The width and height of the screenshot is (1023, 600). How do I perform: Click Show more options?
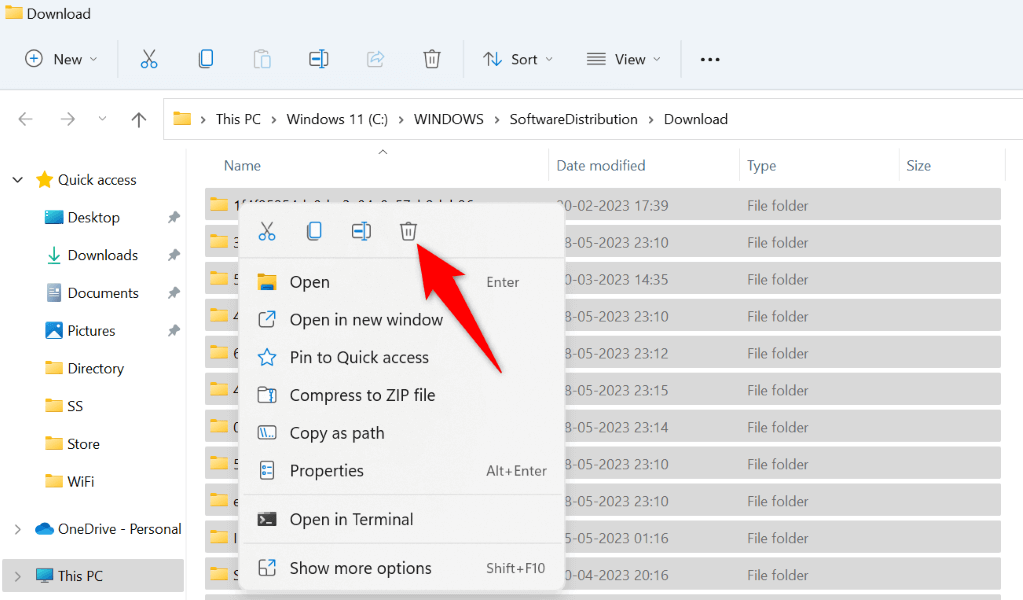pos(402,569)
